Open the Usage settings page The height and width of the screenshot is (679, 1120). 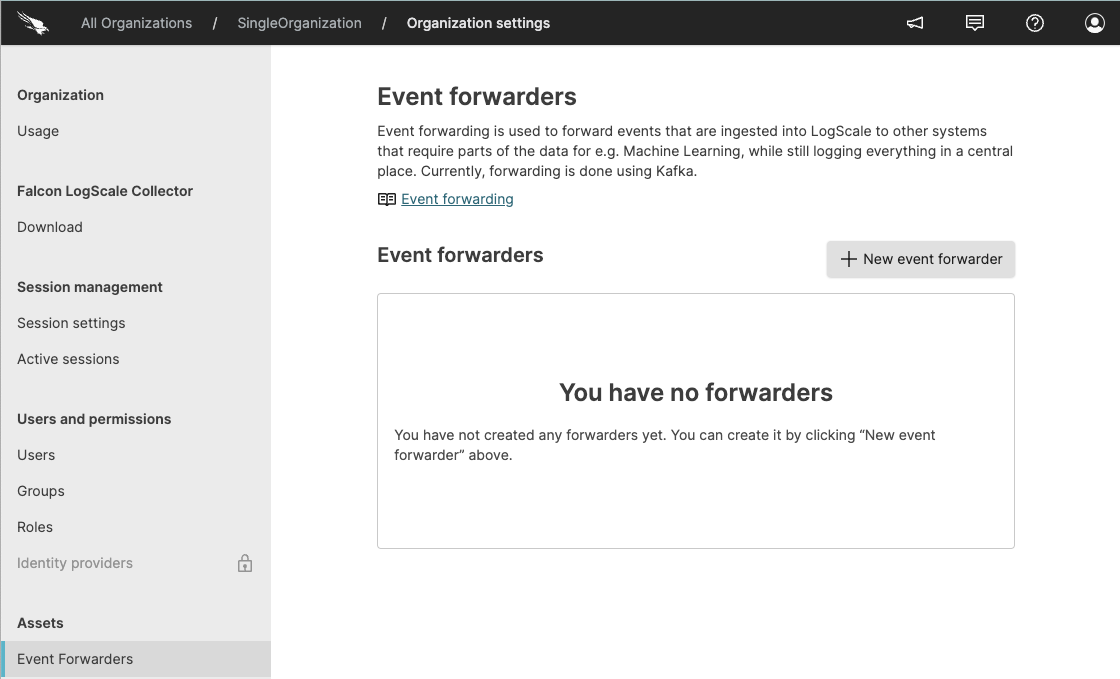pyautogui.click(x=37, y=131)
